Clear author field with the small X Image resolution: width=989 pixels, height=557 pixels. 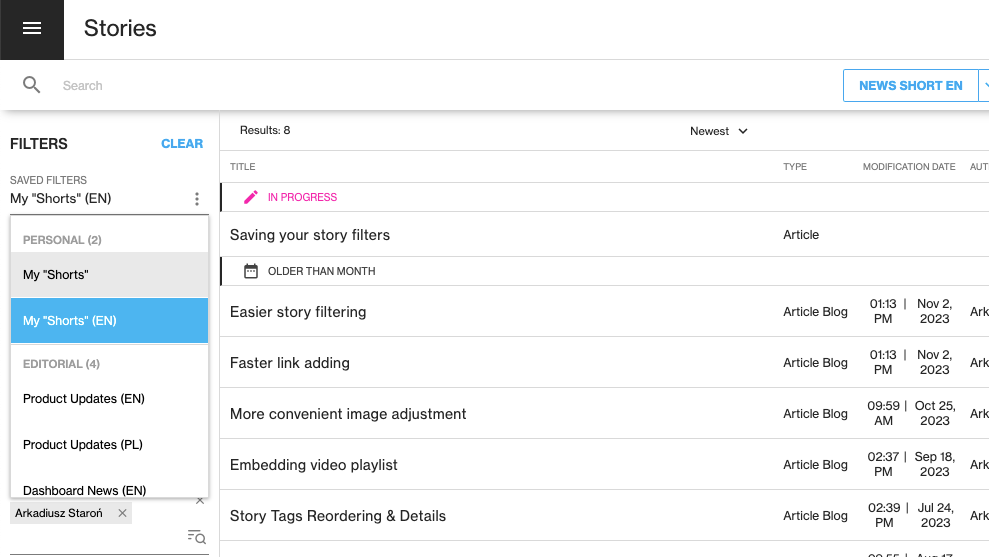point(200,501)
